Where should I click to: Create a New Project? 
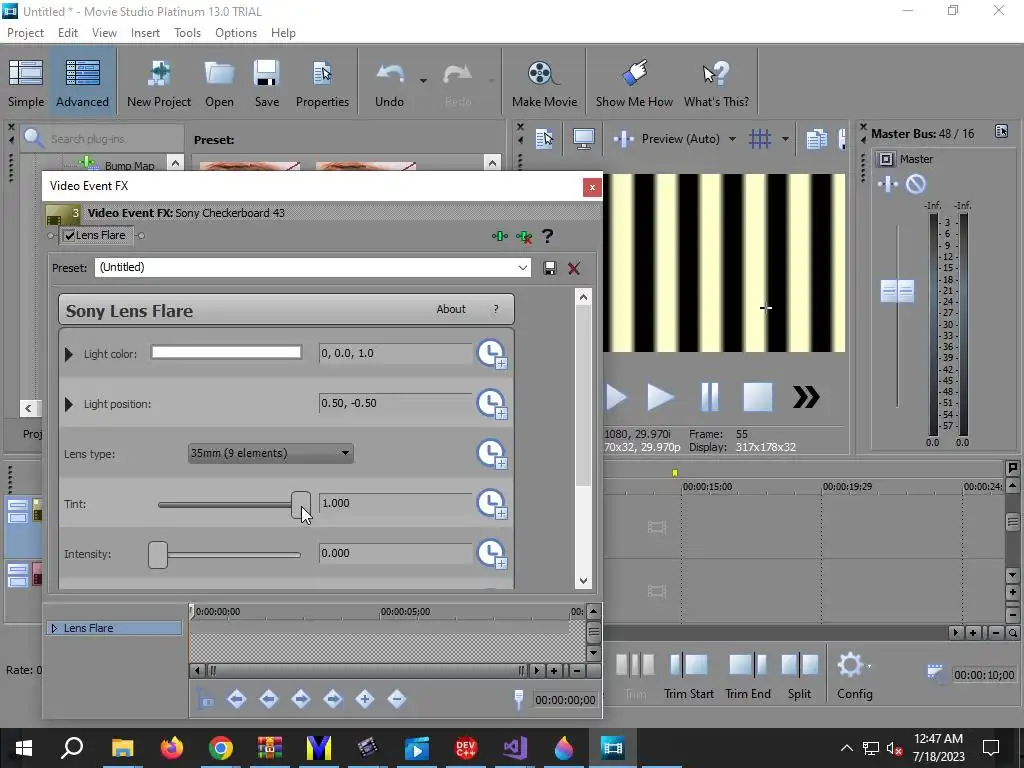pyautogui.click(x=159, y=83)
